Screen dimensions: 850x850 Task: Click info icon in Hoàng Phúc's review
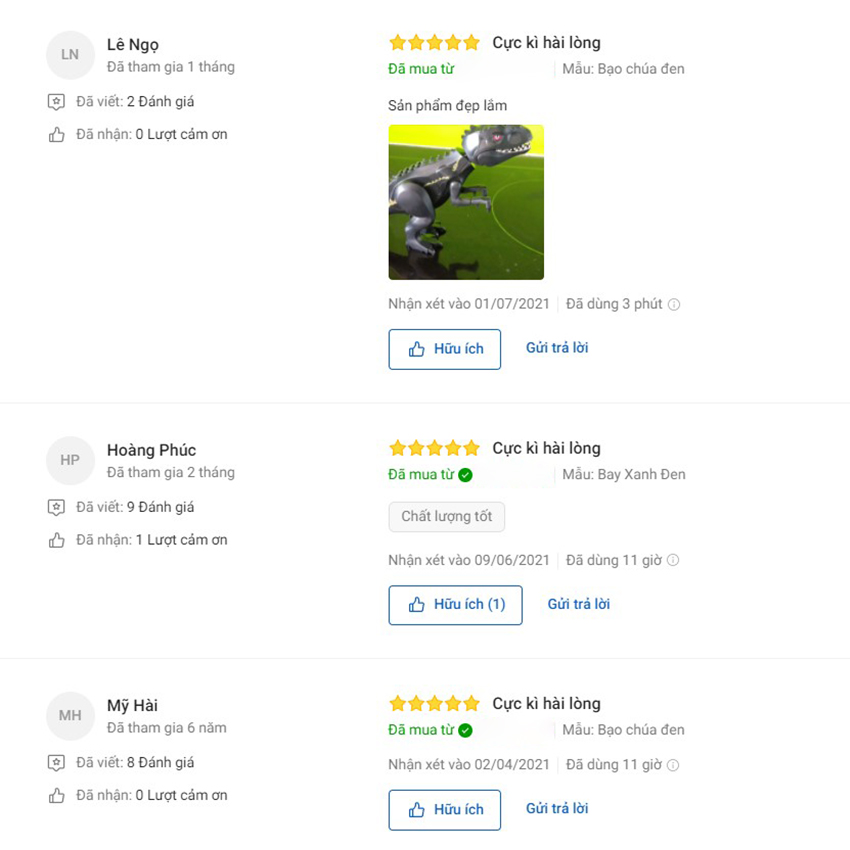pos(673,560)
